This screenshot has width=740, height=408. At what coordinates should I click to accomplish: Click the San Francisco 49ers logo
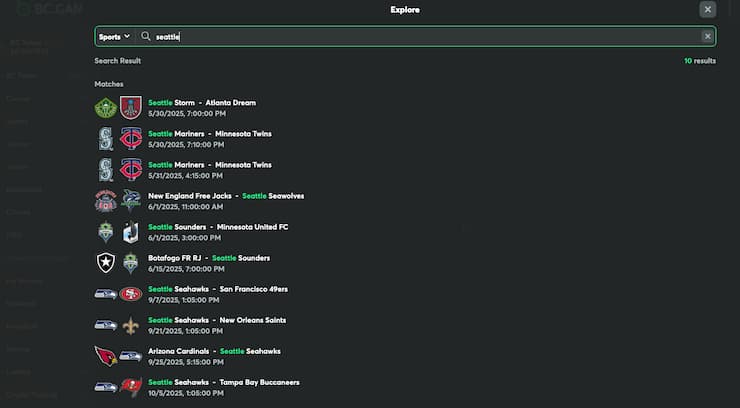(131, 294)
